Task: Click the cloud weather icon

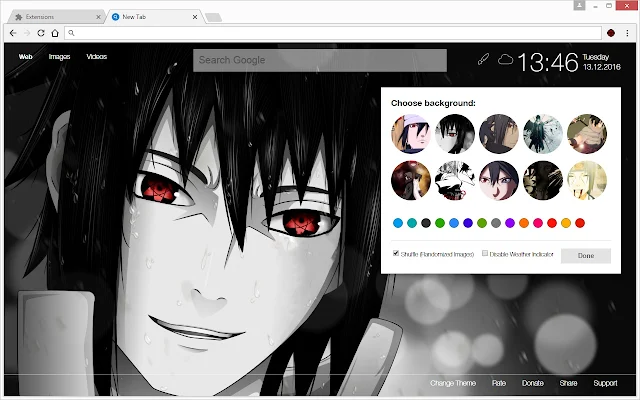Action: click(505, 60)
